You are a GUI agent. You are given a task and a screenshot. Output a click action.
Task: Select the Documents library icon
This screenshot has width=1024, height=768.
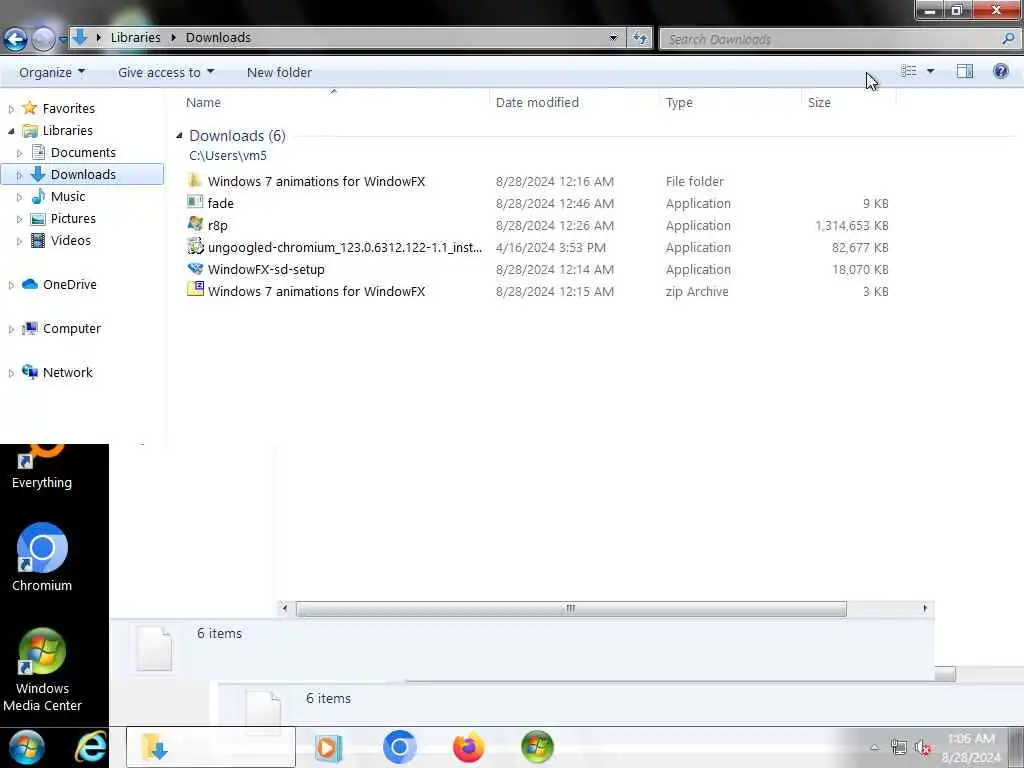(39, 152)
